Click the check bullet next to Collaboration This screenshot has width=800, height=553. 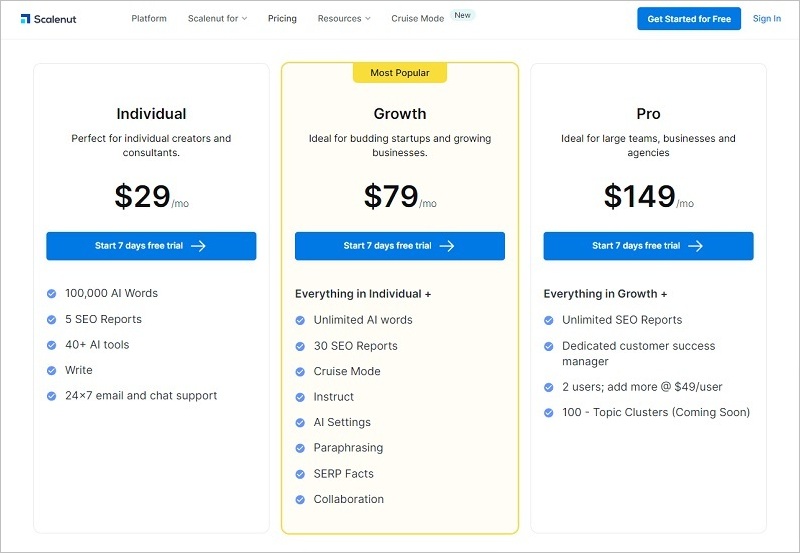pos(300,500)
